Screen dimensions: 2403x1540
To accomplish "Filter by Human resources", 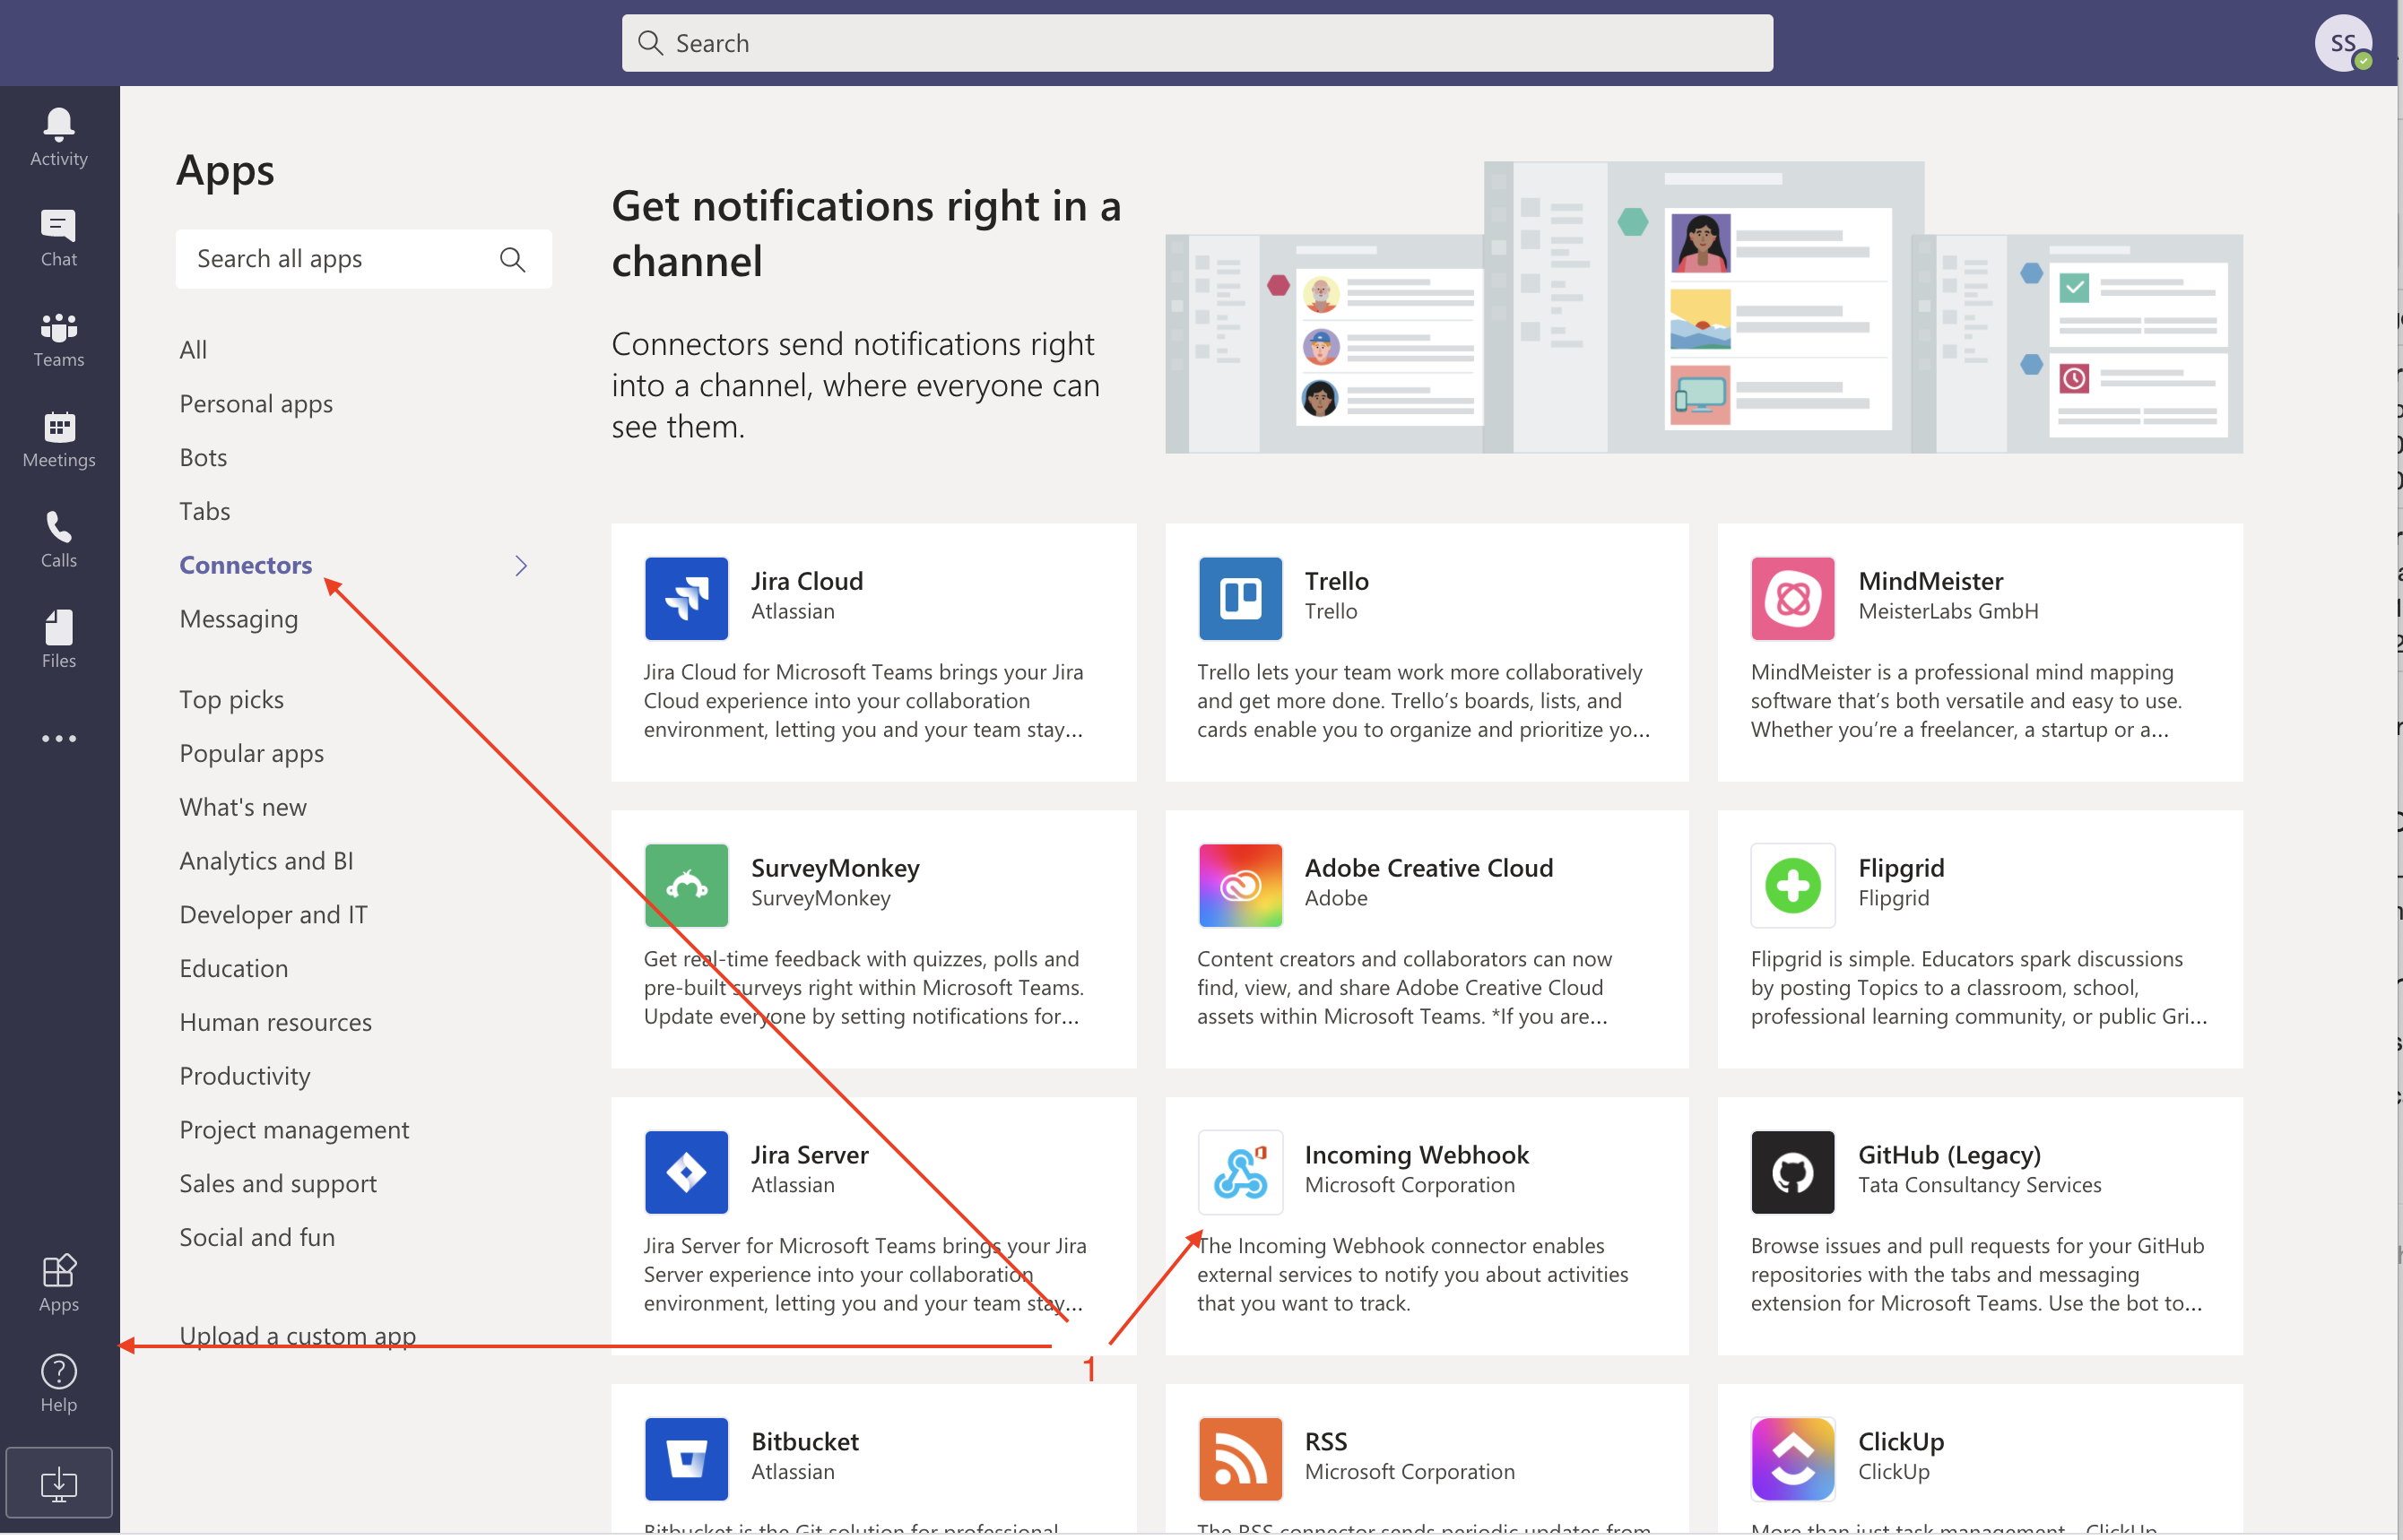I will pyautogui.click(x=276, y=1022).
